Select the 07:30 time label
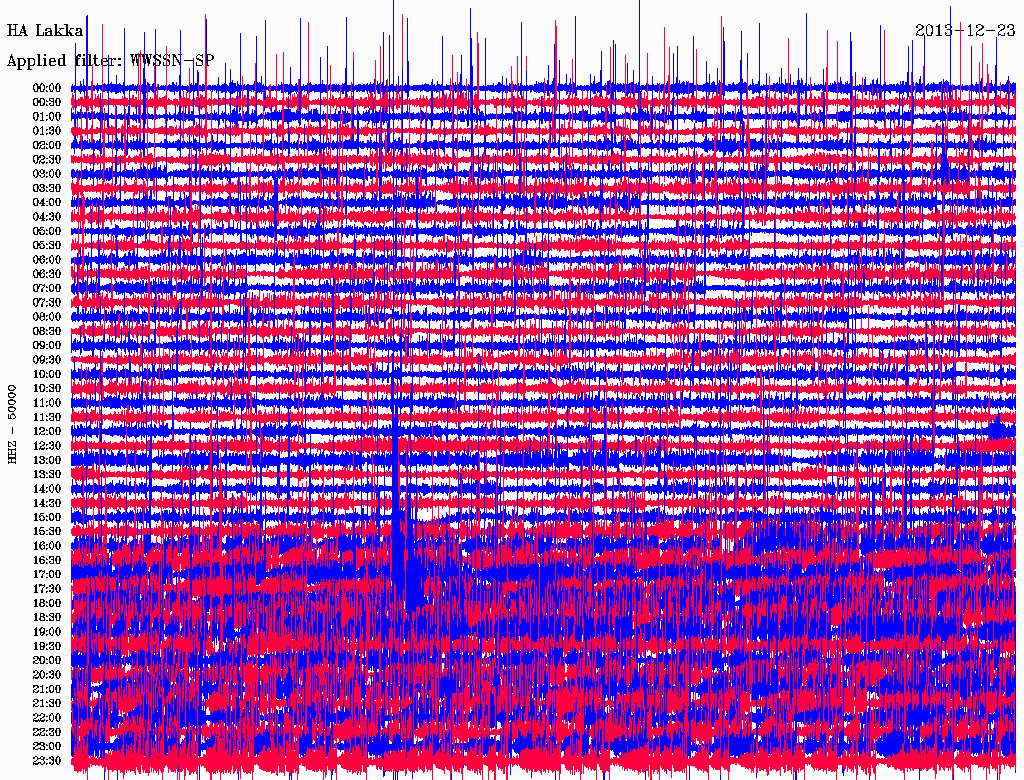Screen dimensions: 1024x780 click(47, 302)
